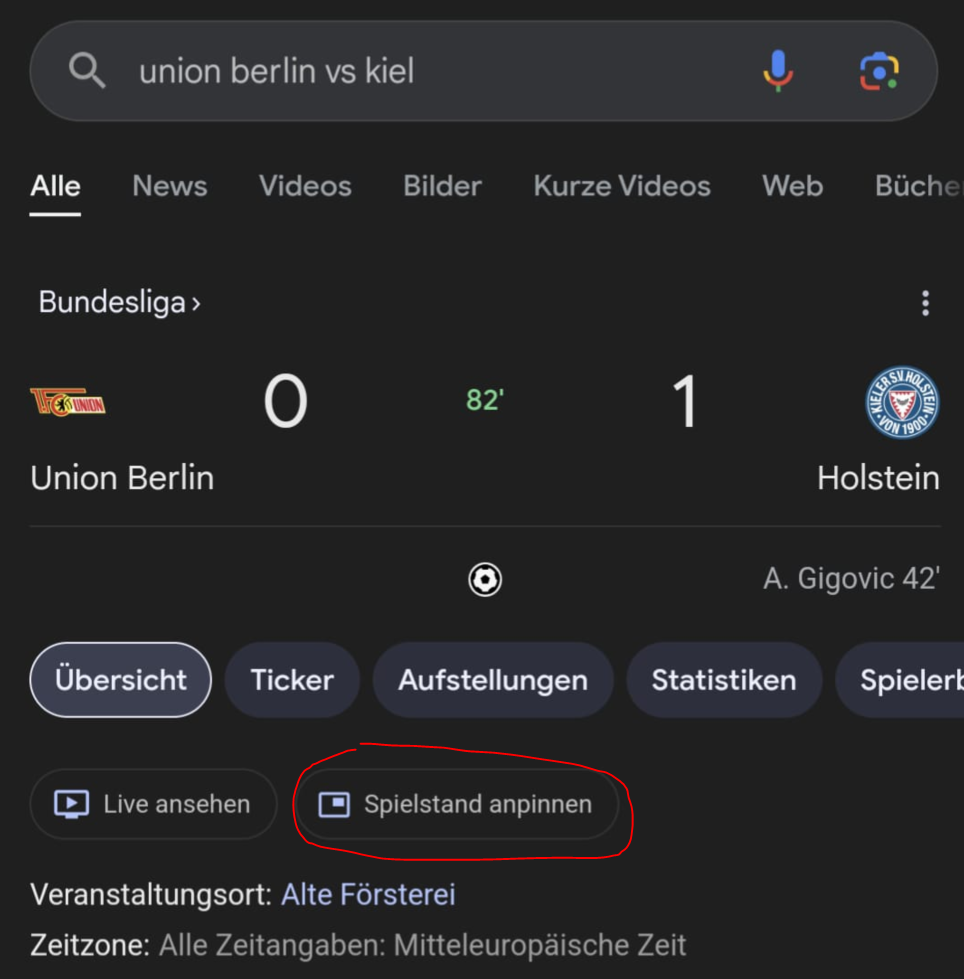964x979 pixels.
Task: Show the Bilder results tab
Action: click(442, 186)
